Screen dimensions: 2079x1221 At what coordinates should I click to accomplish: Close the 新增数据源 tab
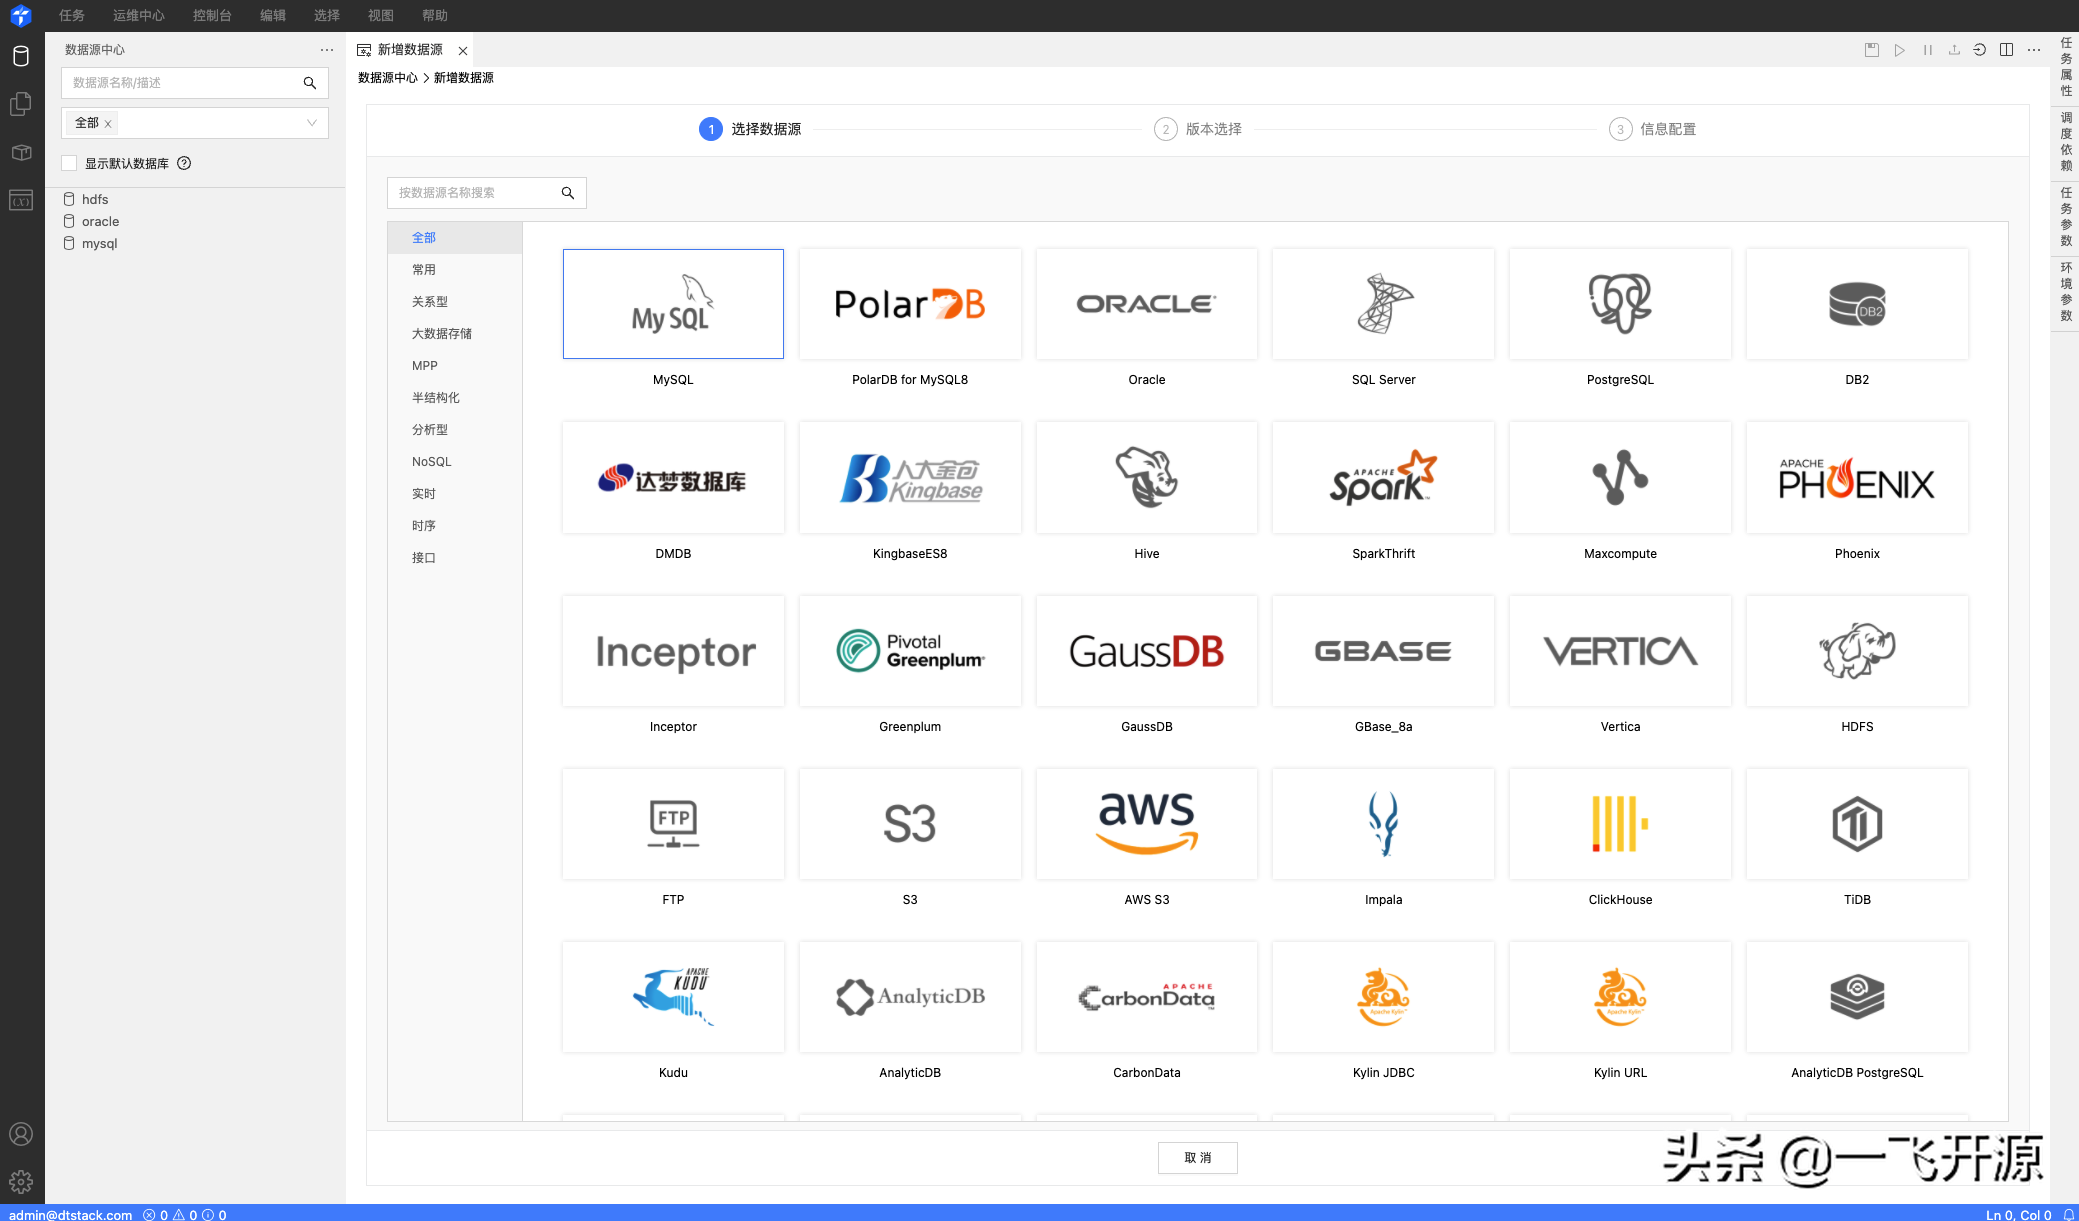(x=463, y=51)
